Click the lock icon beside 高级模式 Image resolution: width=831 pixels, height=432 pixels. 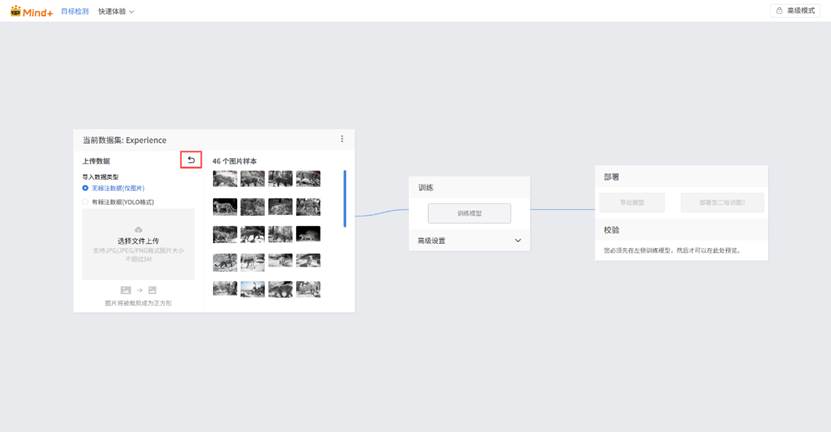coord(777,11)
